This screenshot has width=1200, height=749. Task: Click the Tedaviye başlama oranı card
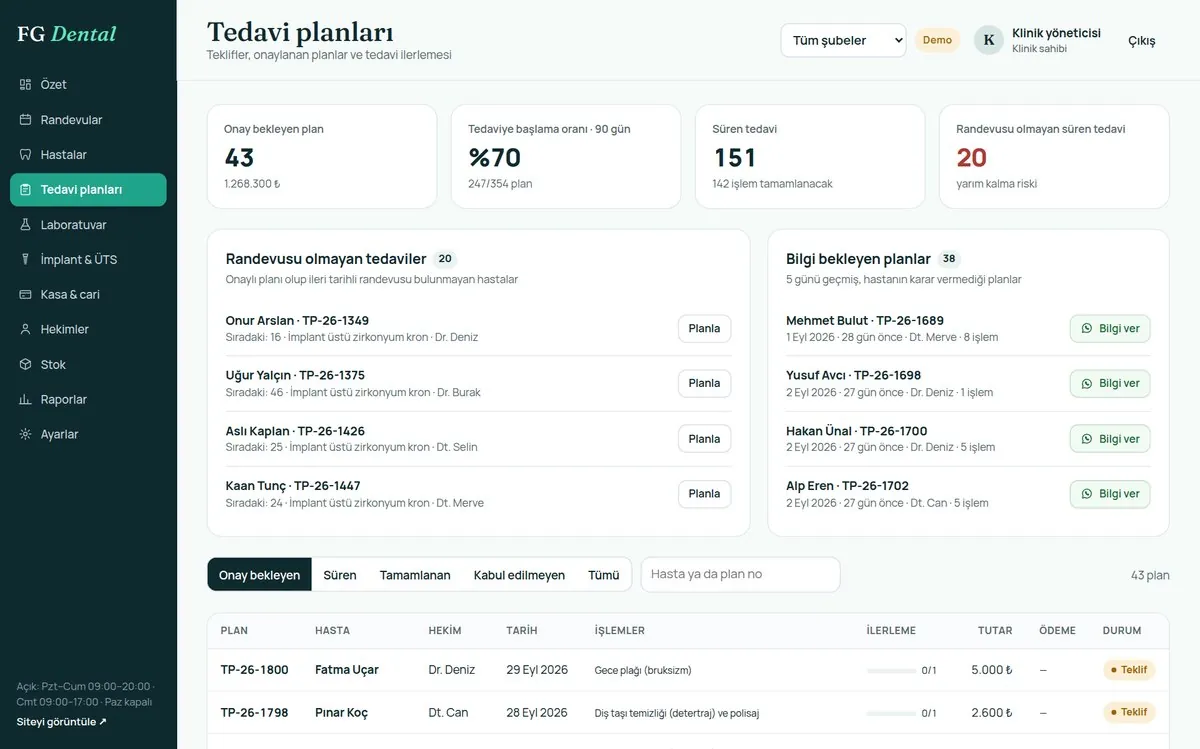(x=566, y=156)
